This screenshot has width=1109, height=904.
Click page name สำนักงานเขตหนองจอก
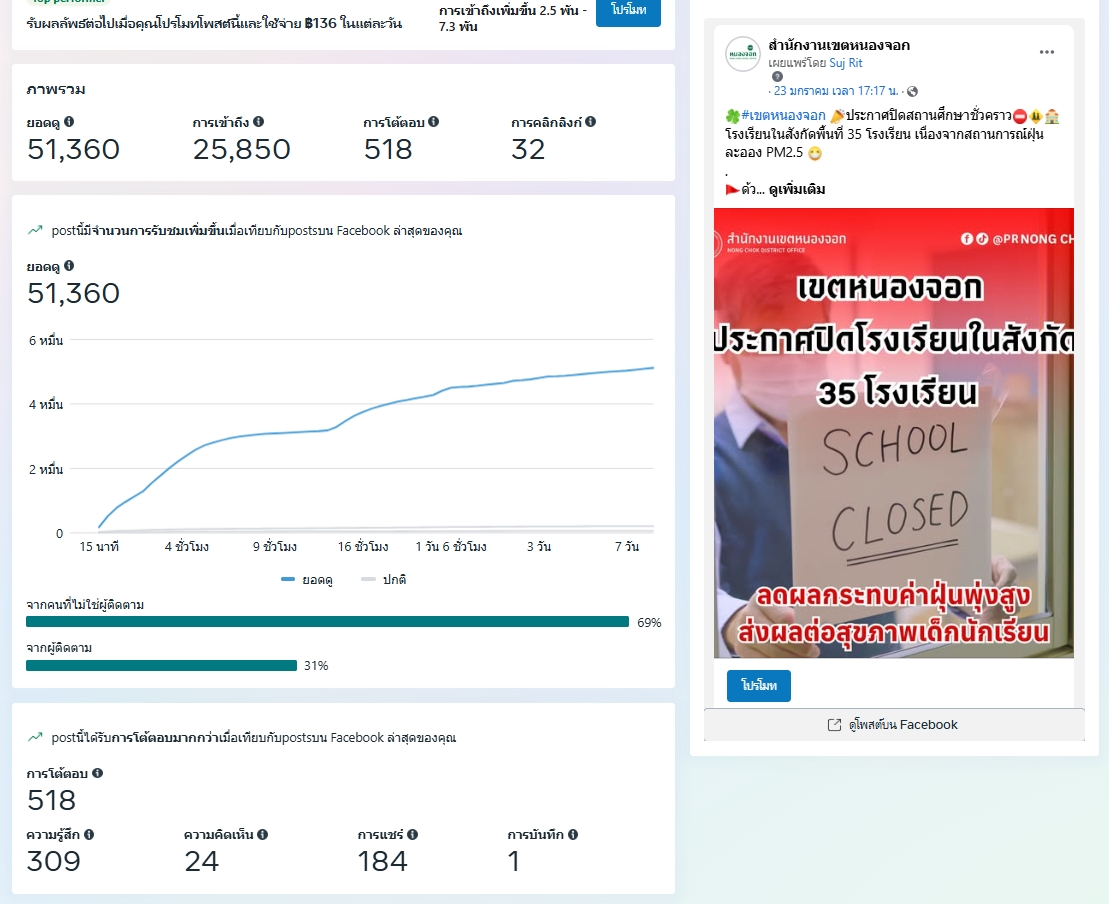click(839, 45)
